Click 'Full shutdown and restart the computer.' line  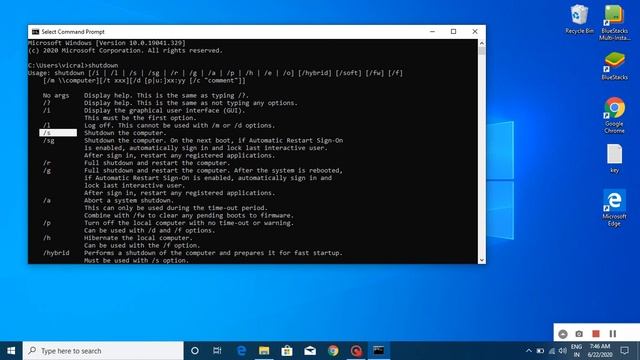pyautogui.click(x=157, y=163)
